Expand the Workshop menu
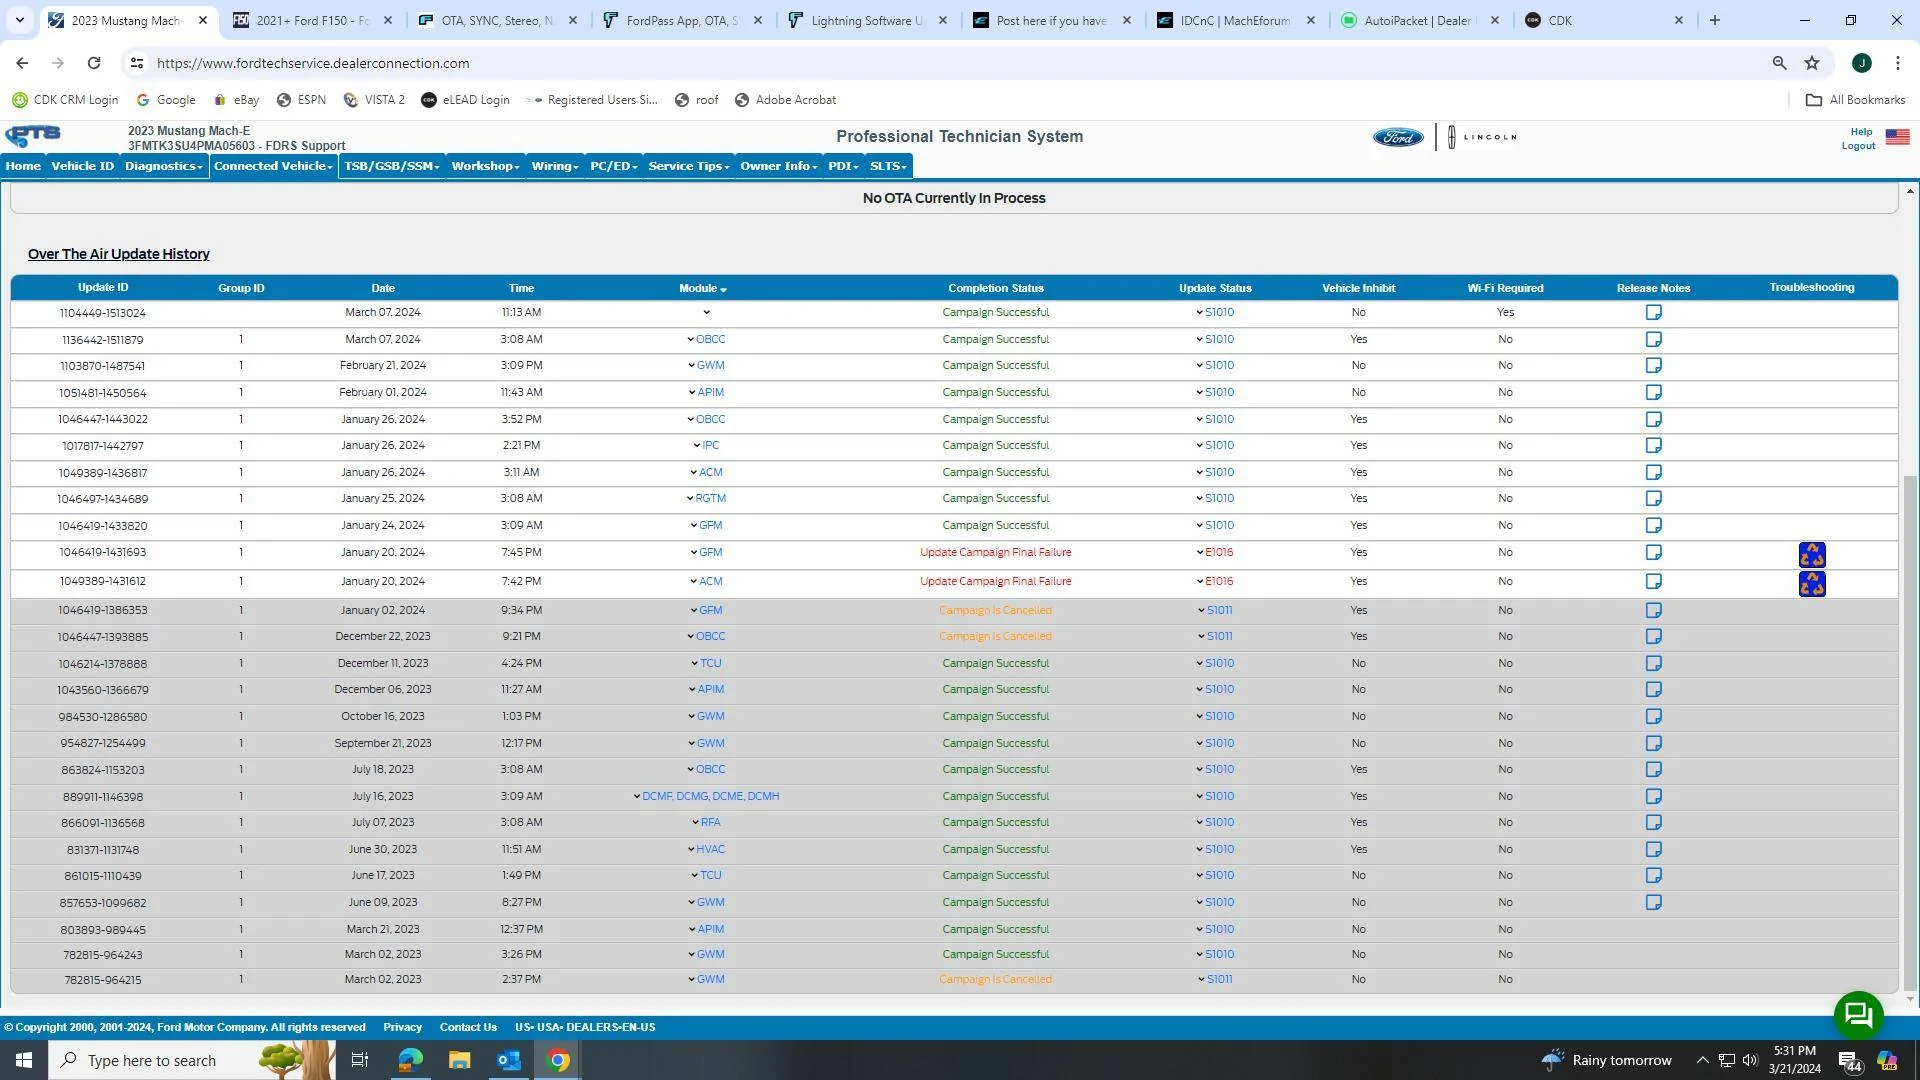 485,166
